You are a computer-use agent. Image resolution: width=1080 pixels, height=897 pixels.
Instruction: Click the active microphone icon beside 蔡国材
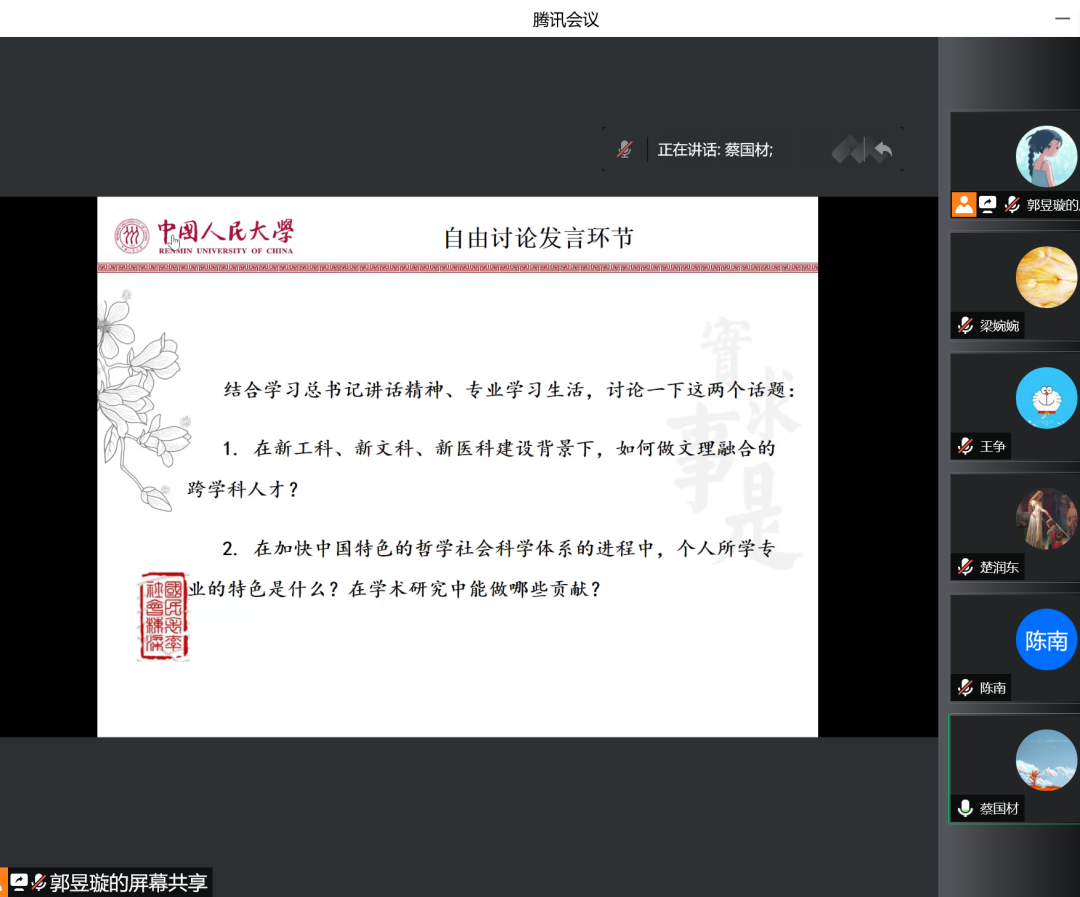pyautogui.click(x=965, y=808)
